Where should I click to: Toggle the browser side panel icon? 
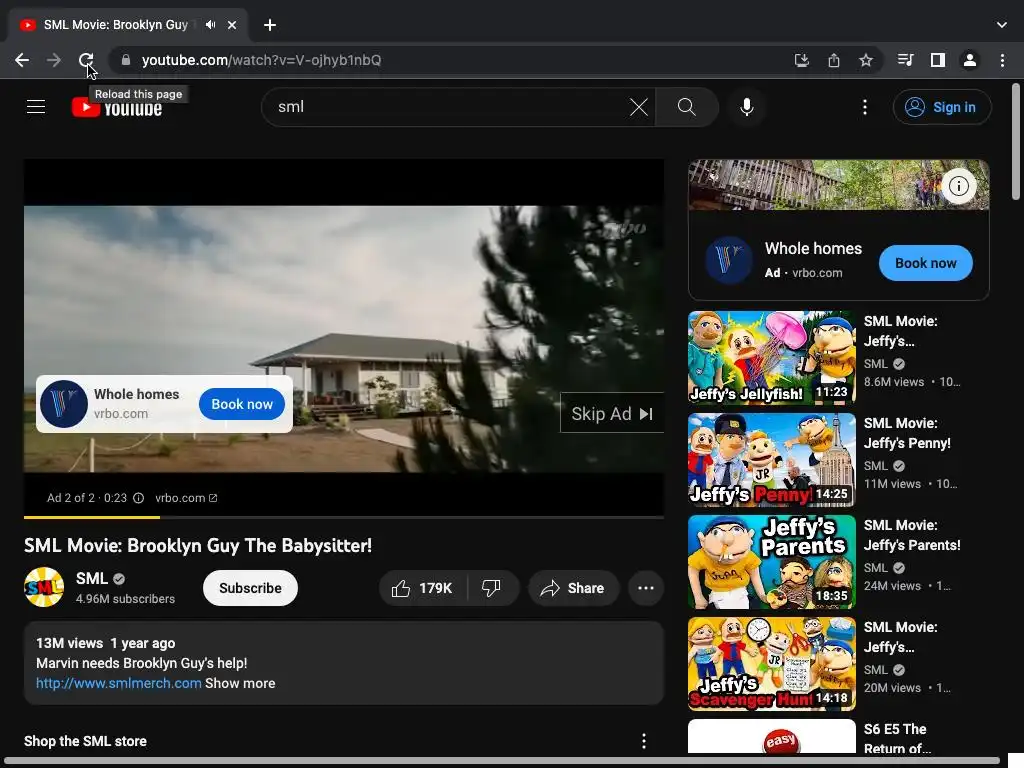pyautogui.click(x=938, y=60)
